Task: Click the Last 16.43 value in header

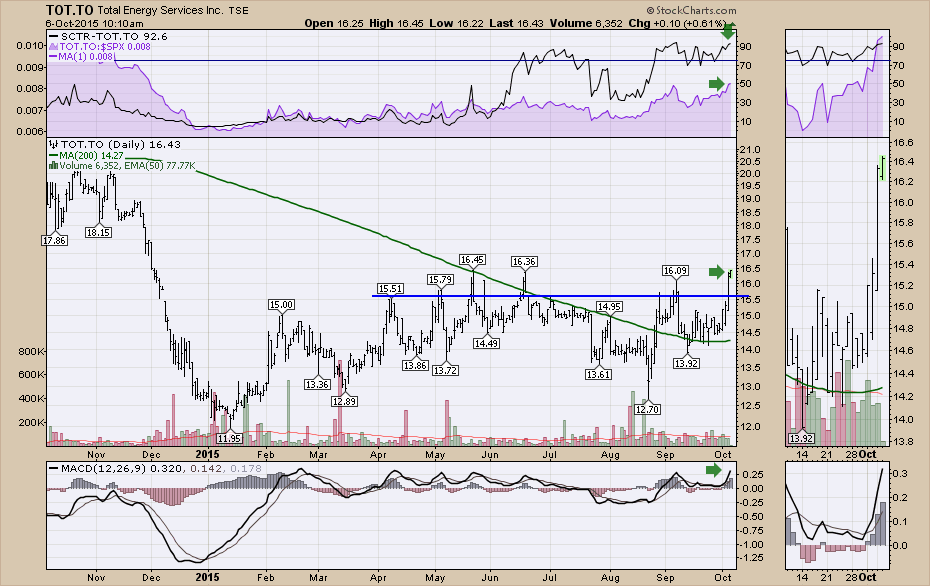Action: tap(517, 23)
